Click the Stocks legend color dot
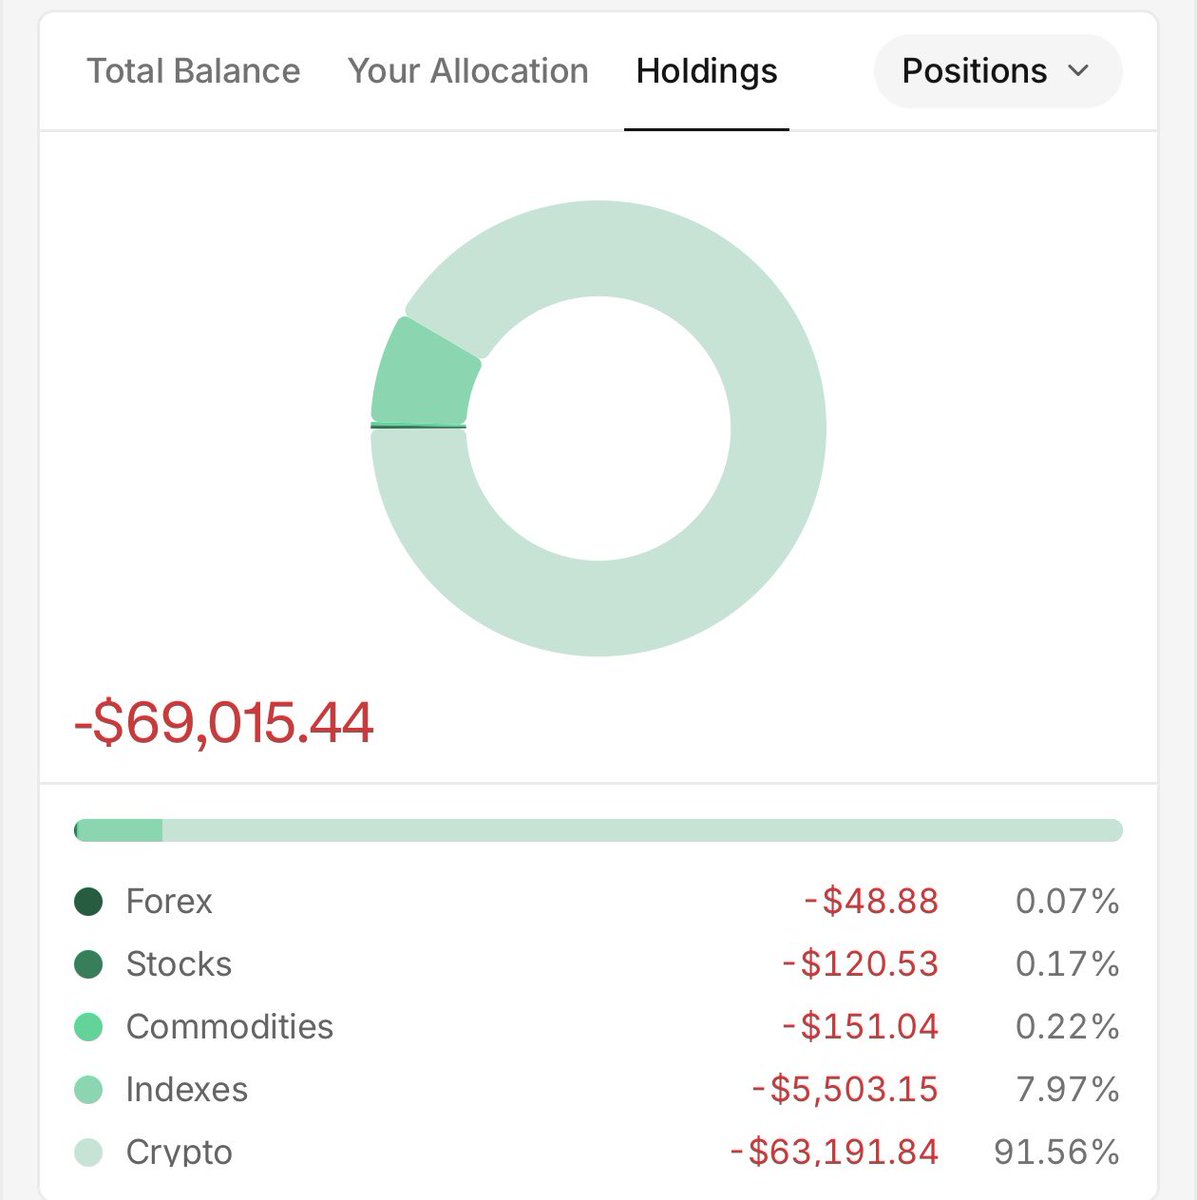1197x1200 pixels. click(x=89, y=964)
